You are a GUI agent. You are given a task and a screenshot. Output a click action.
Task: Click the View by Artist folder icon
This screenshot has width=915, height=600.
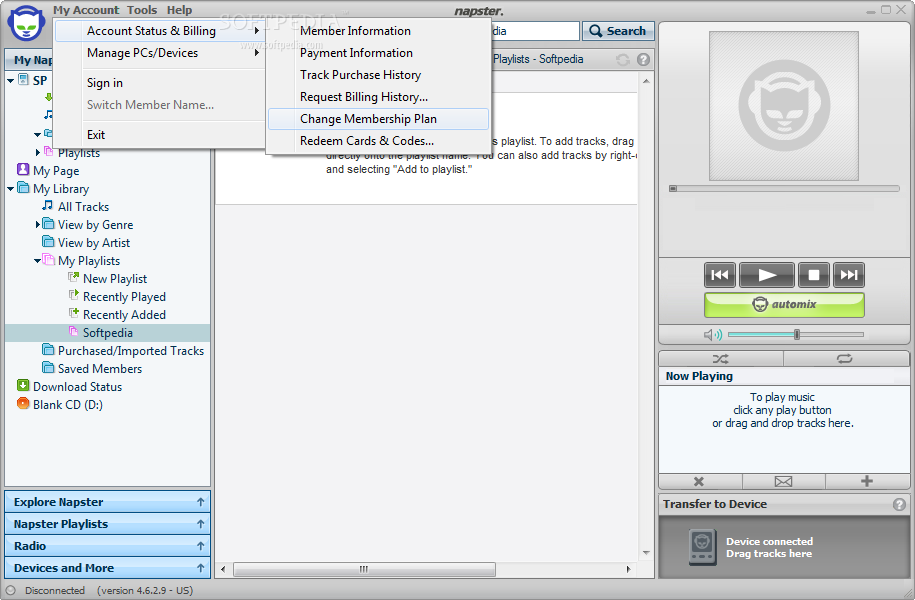pos(48,242)
